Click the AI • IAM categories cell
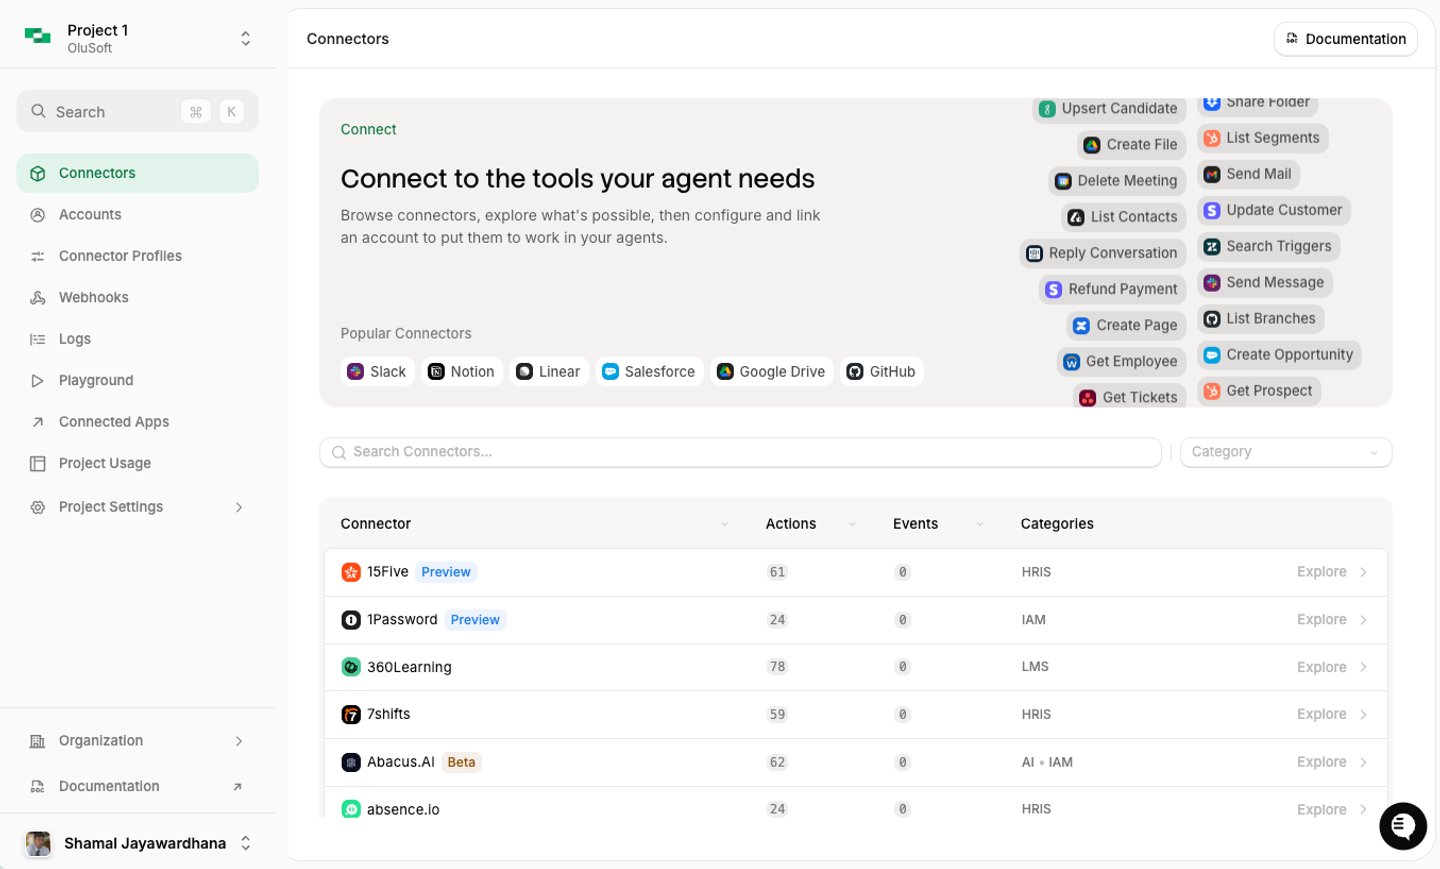Screen dimensions: 1440x869 (1047, 762)
